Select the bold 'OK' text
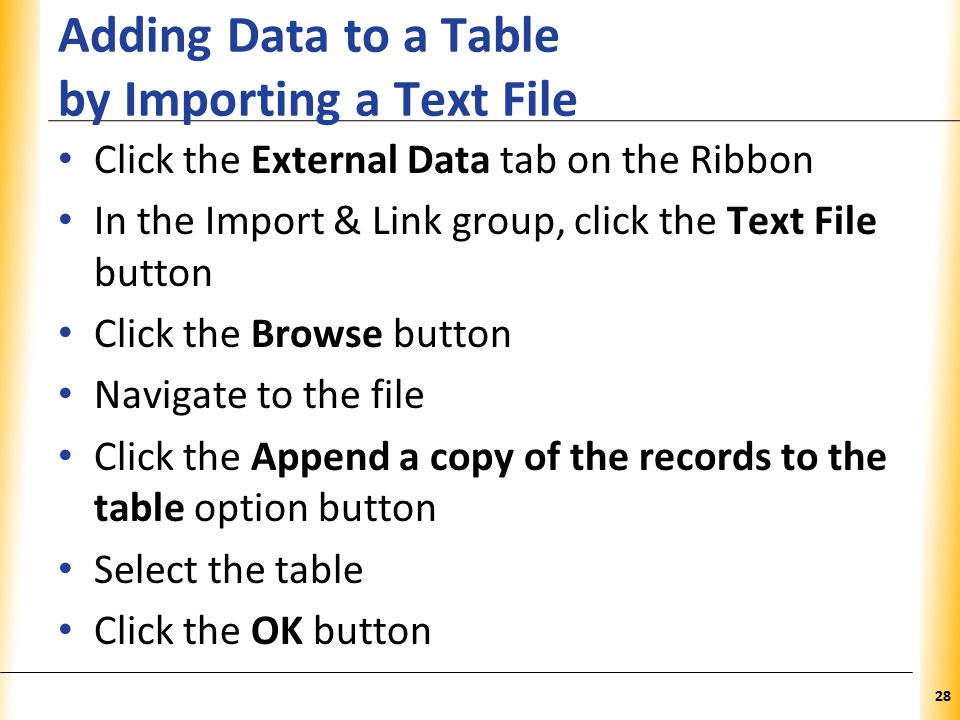960x720 pixels. (x=277, y=631)
